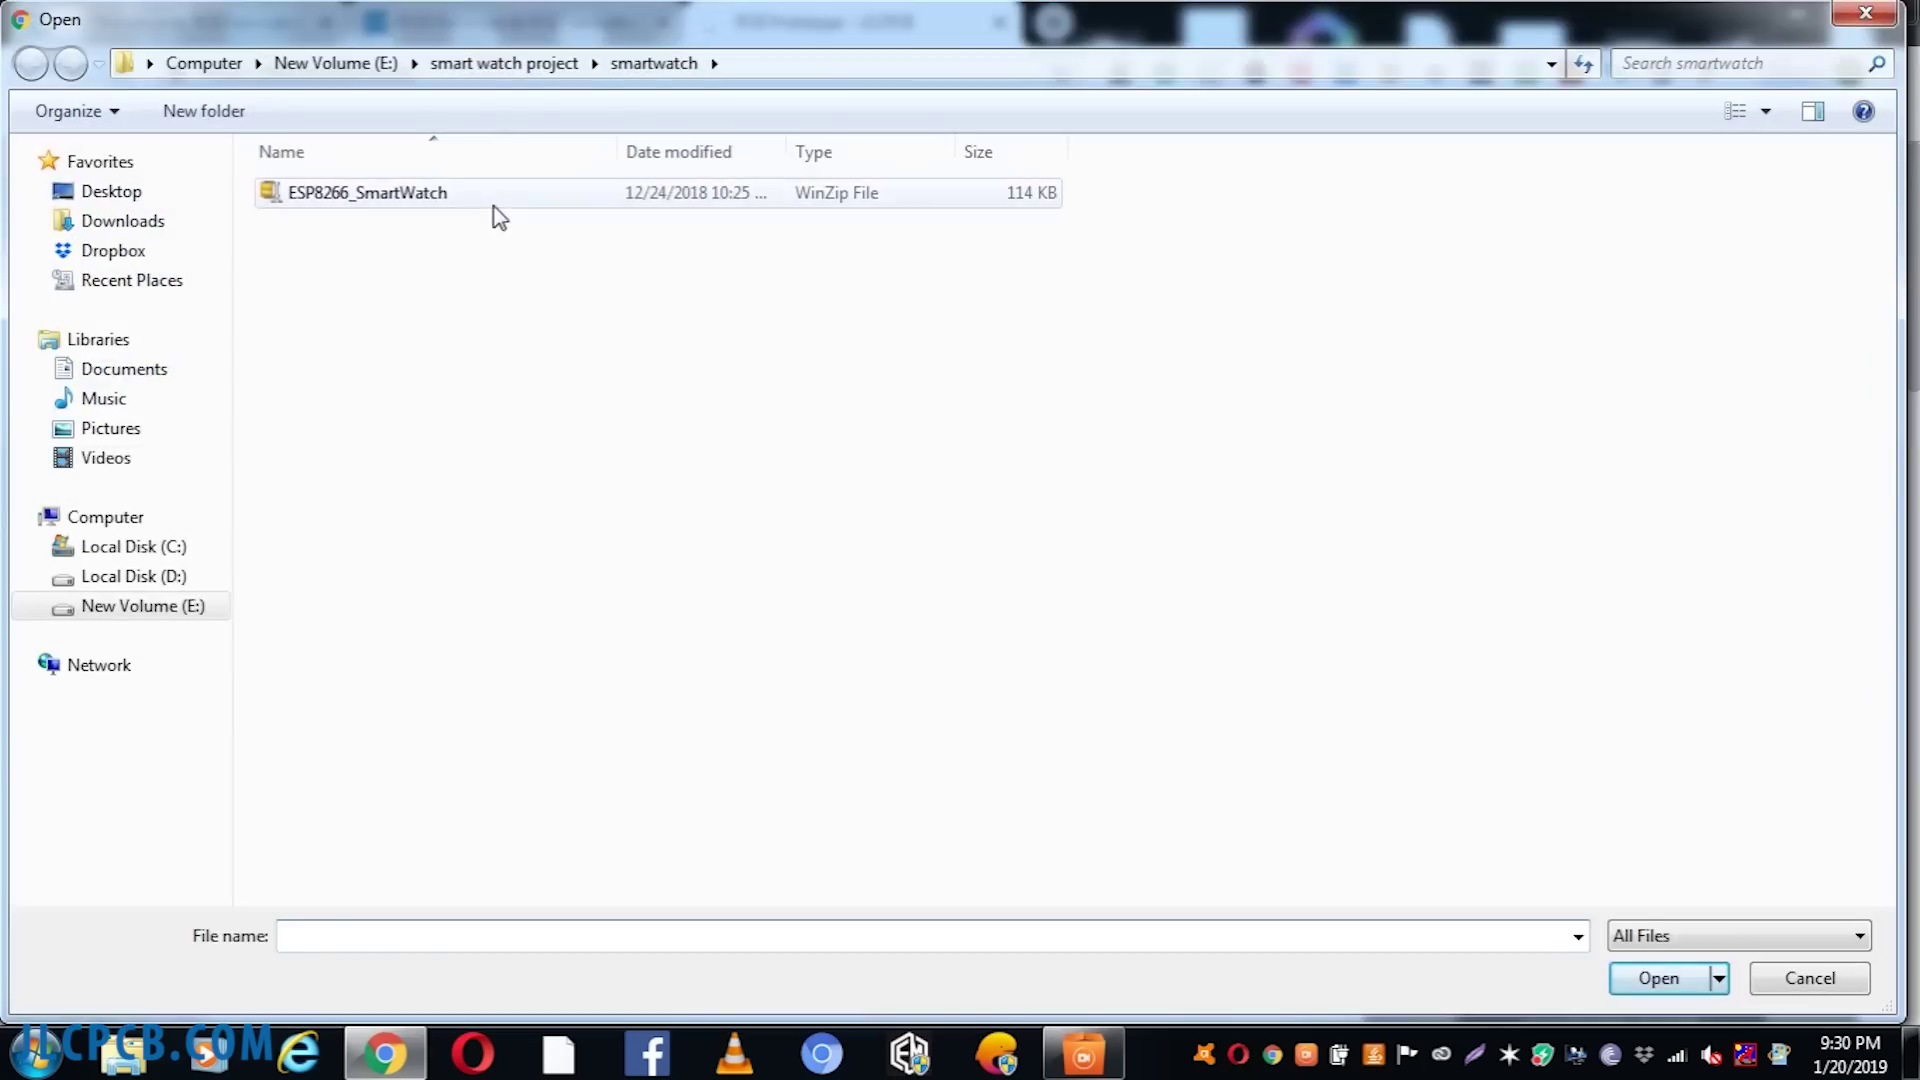Sort files by Date modified column
This screenshot has width=1920, height=1080.
coord(678,152)
